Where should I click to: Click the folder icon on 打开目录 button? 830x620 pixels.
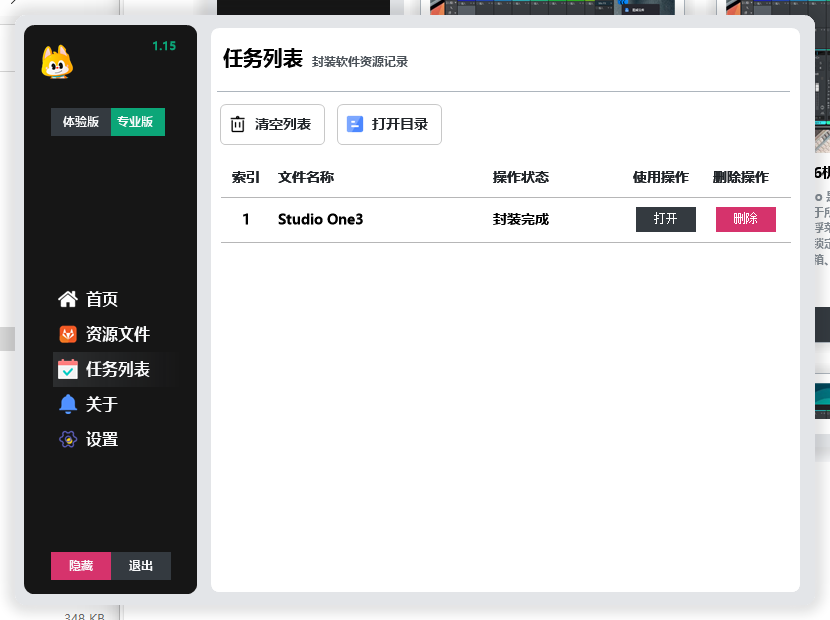[353, 124]
